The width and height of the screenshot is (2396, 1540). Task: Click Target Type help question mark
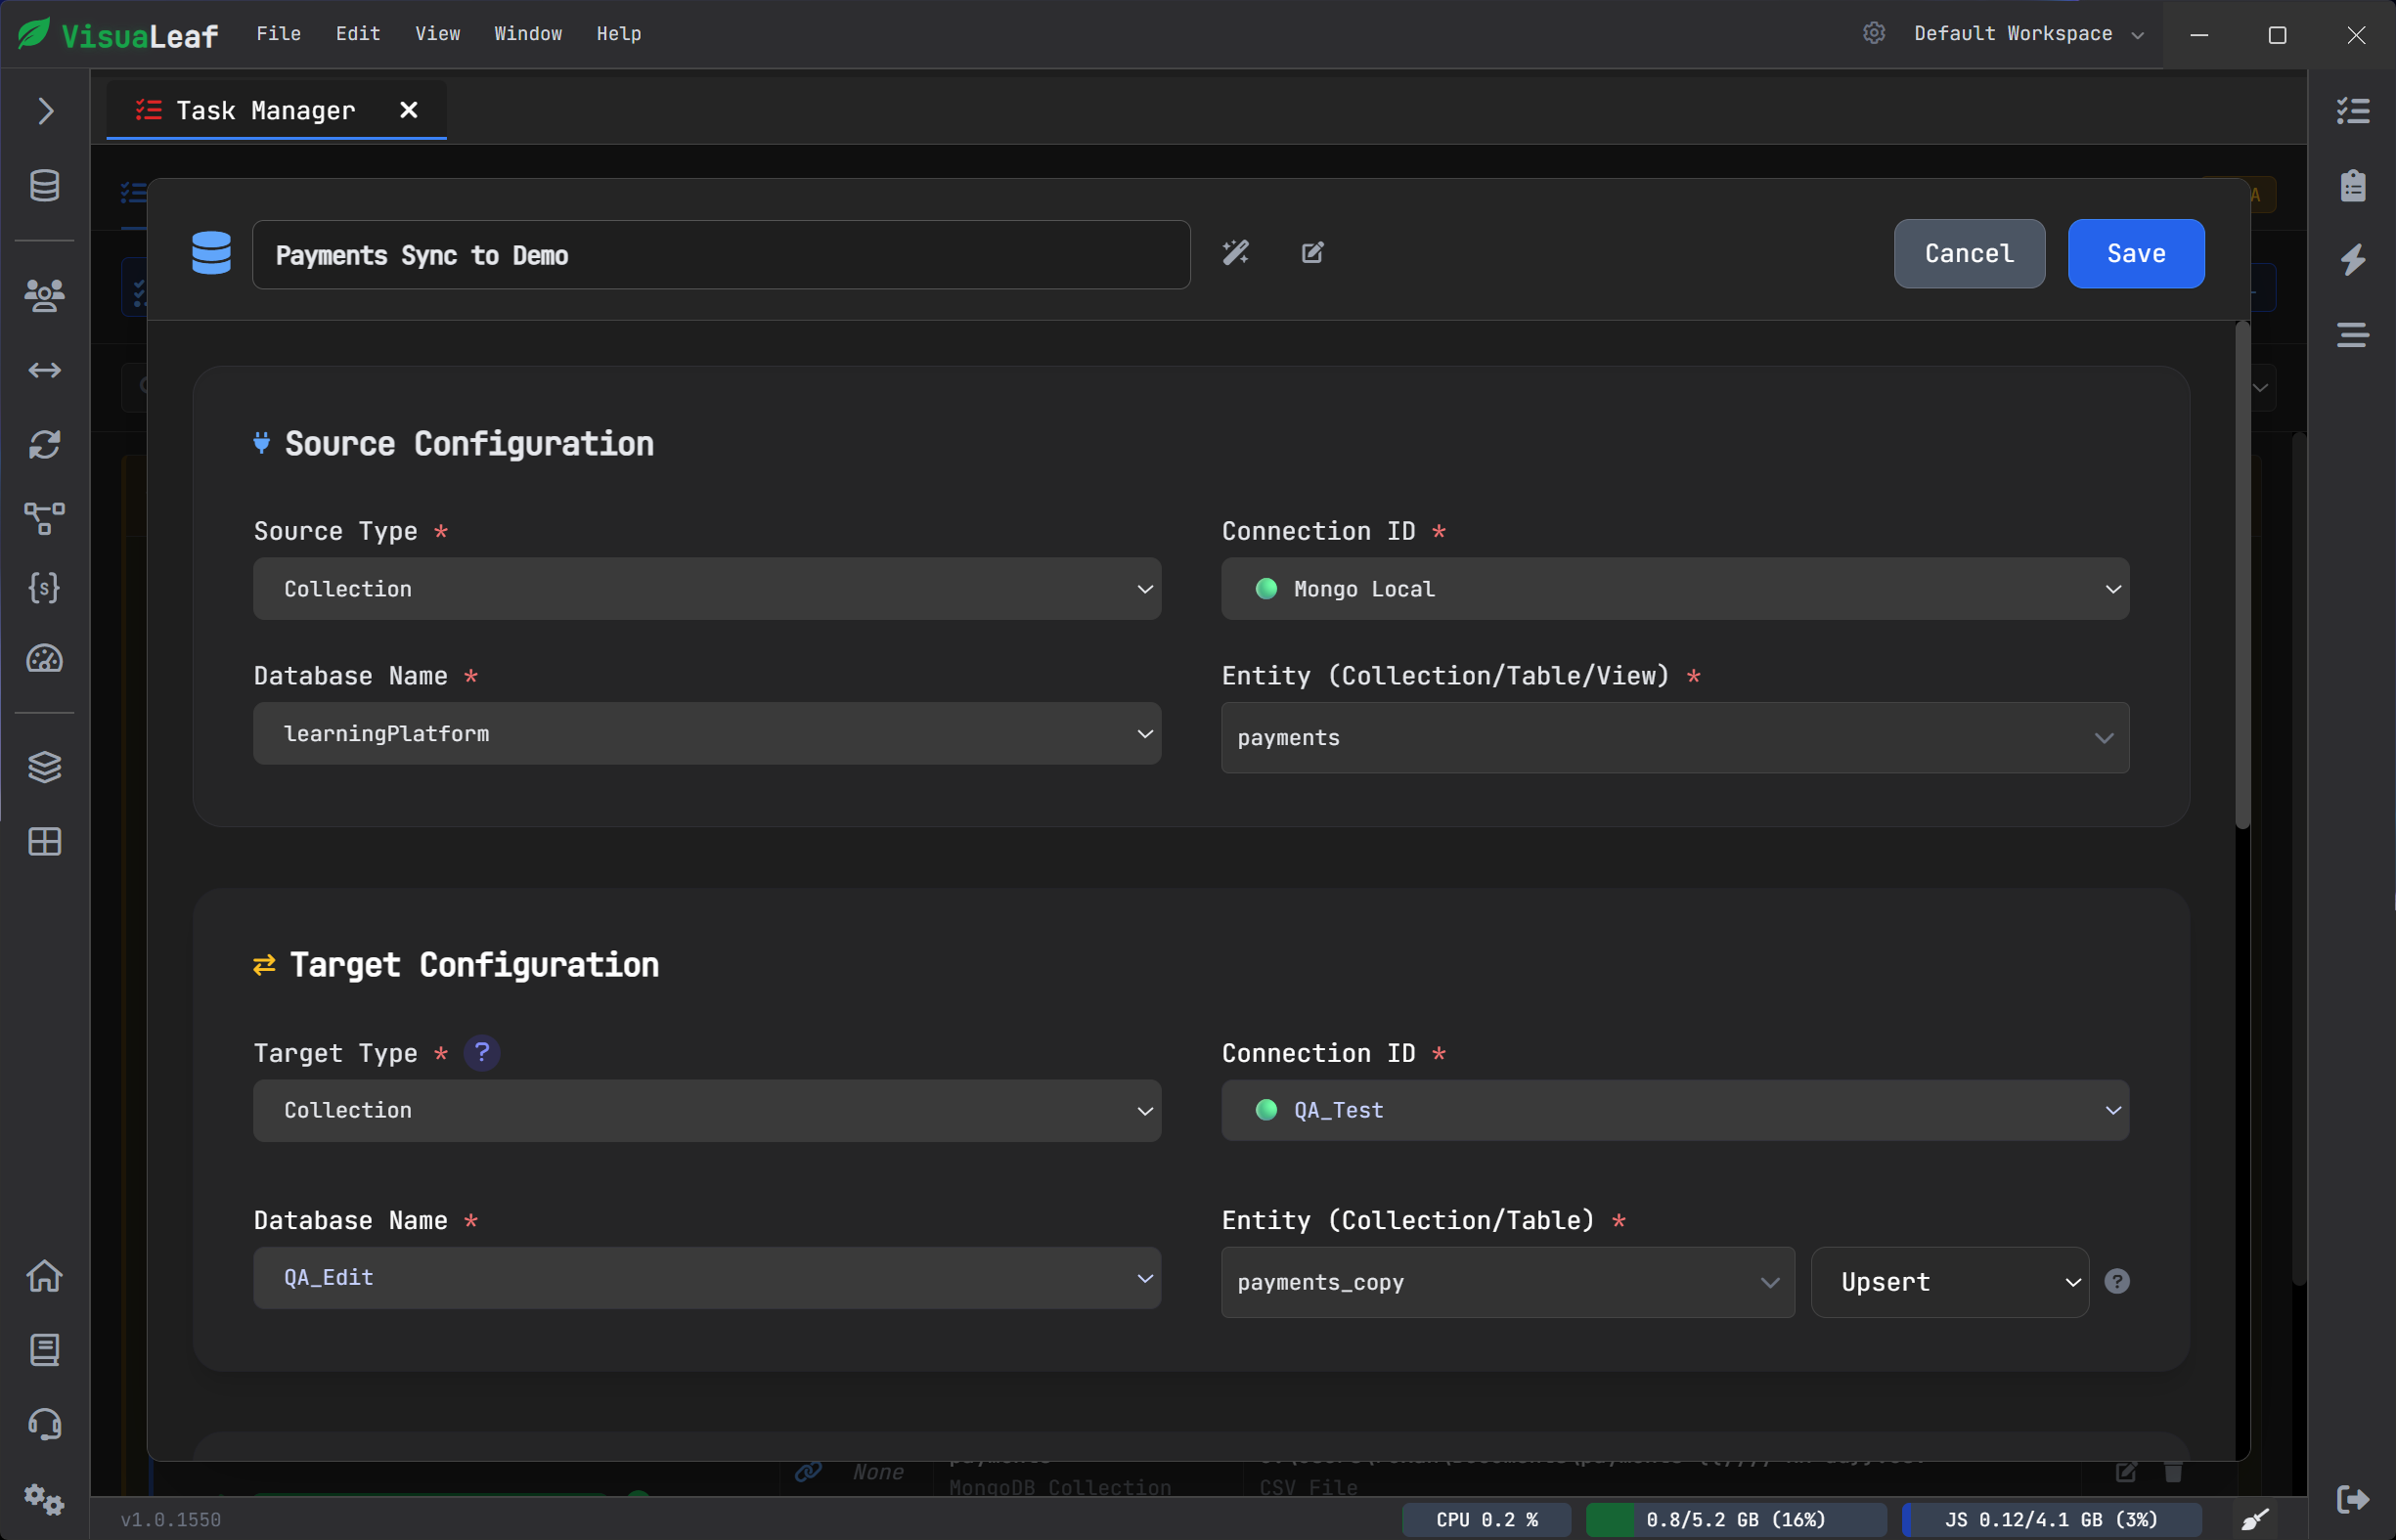pyautogui.click(x=482, y=1053)
